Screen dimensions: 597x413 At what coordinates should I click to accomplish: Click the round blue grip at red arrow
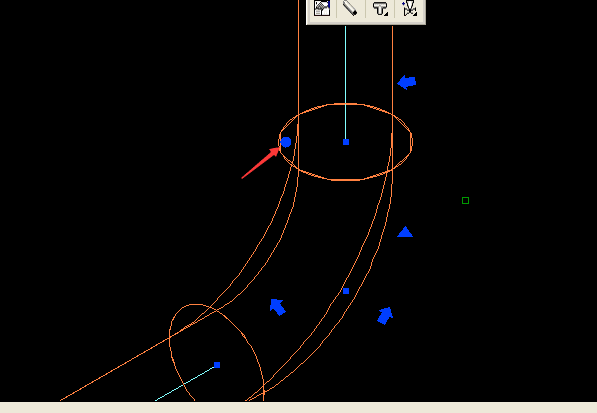[286, 142]
